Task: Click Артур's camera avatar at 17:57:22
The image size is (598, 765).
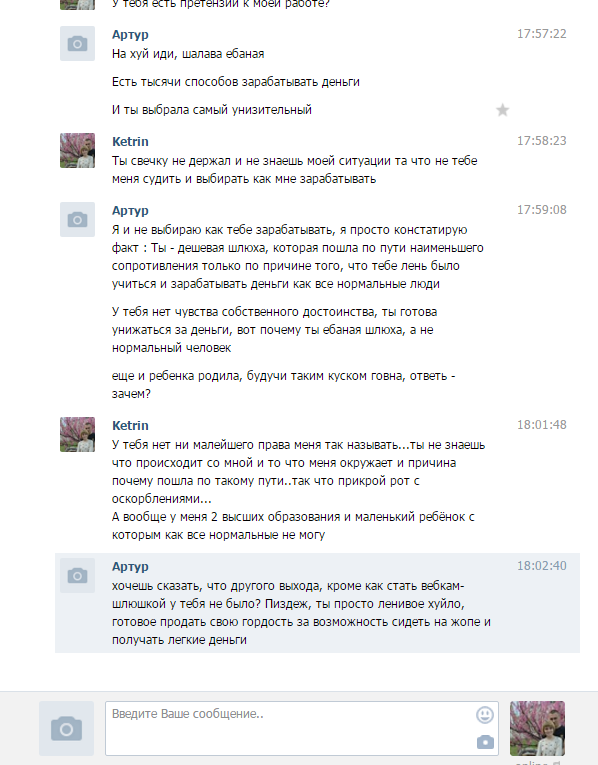Action: pos(77,43)
